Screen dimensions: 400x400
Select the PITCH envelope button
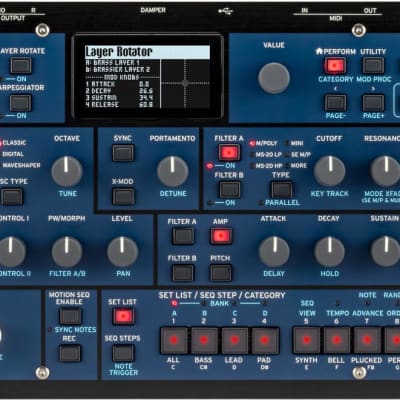pyautogui.click(x=221, y=273)
